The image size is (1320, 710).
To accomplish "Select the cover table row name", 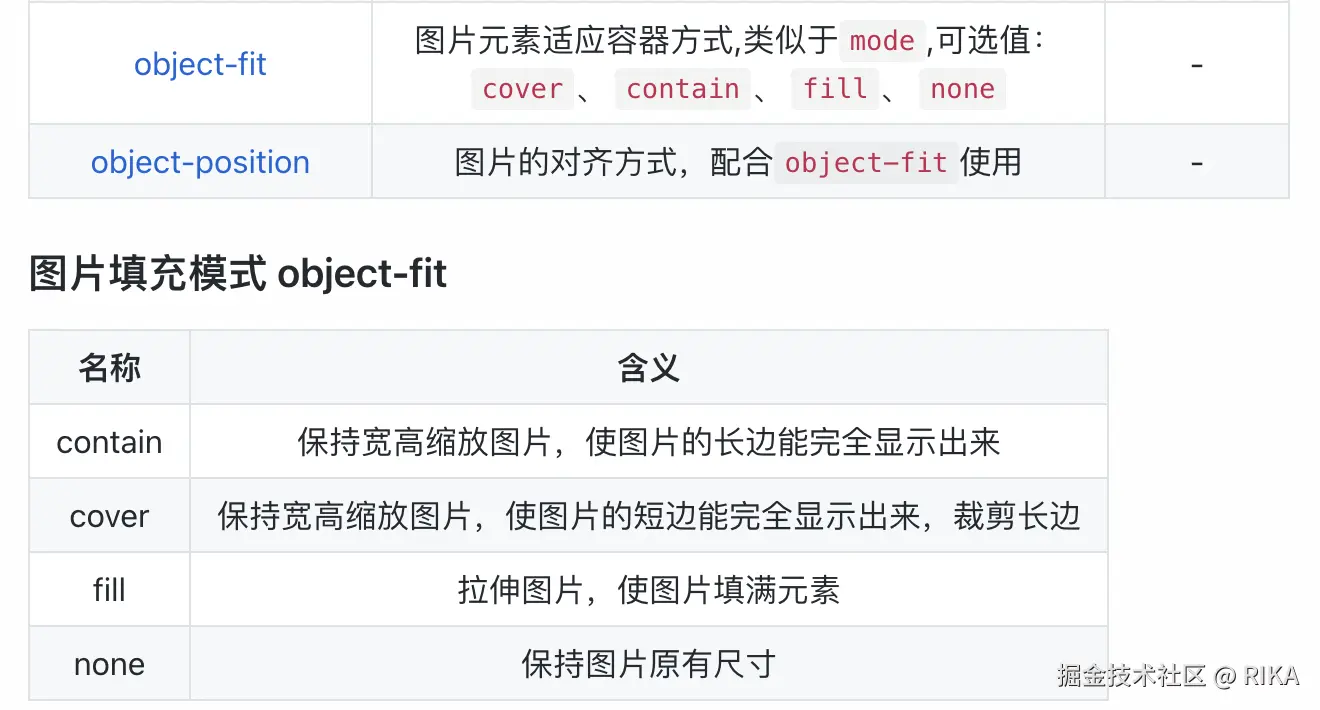I will click(x=110, y=516).
